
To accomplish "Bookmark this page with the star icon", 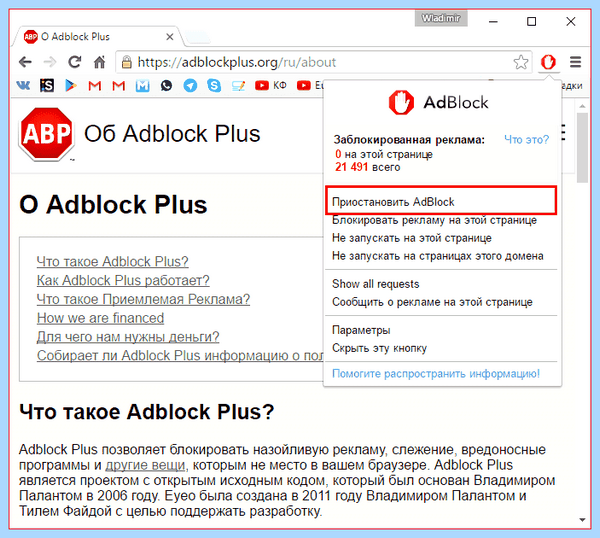I will (x=521, y=62).
